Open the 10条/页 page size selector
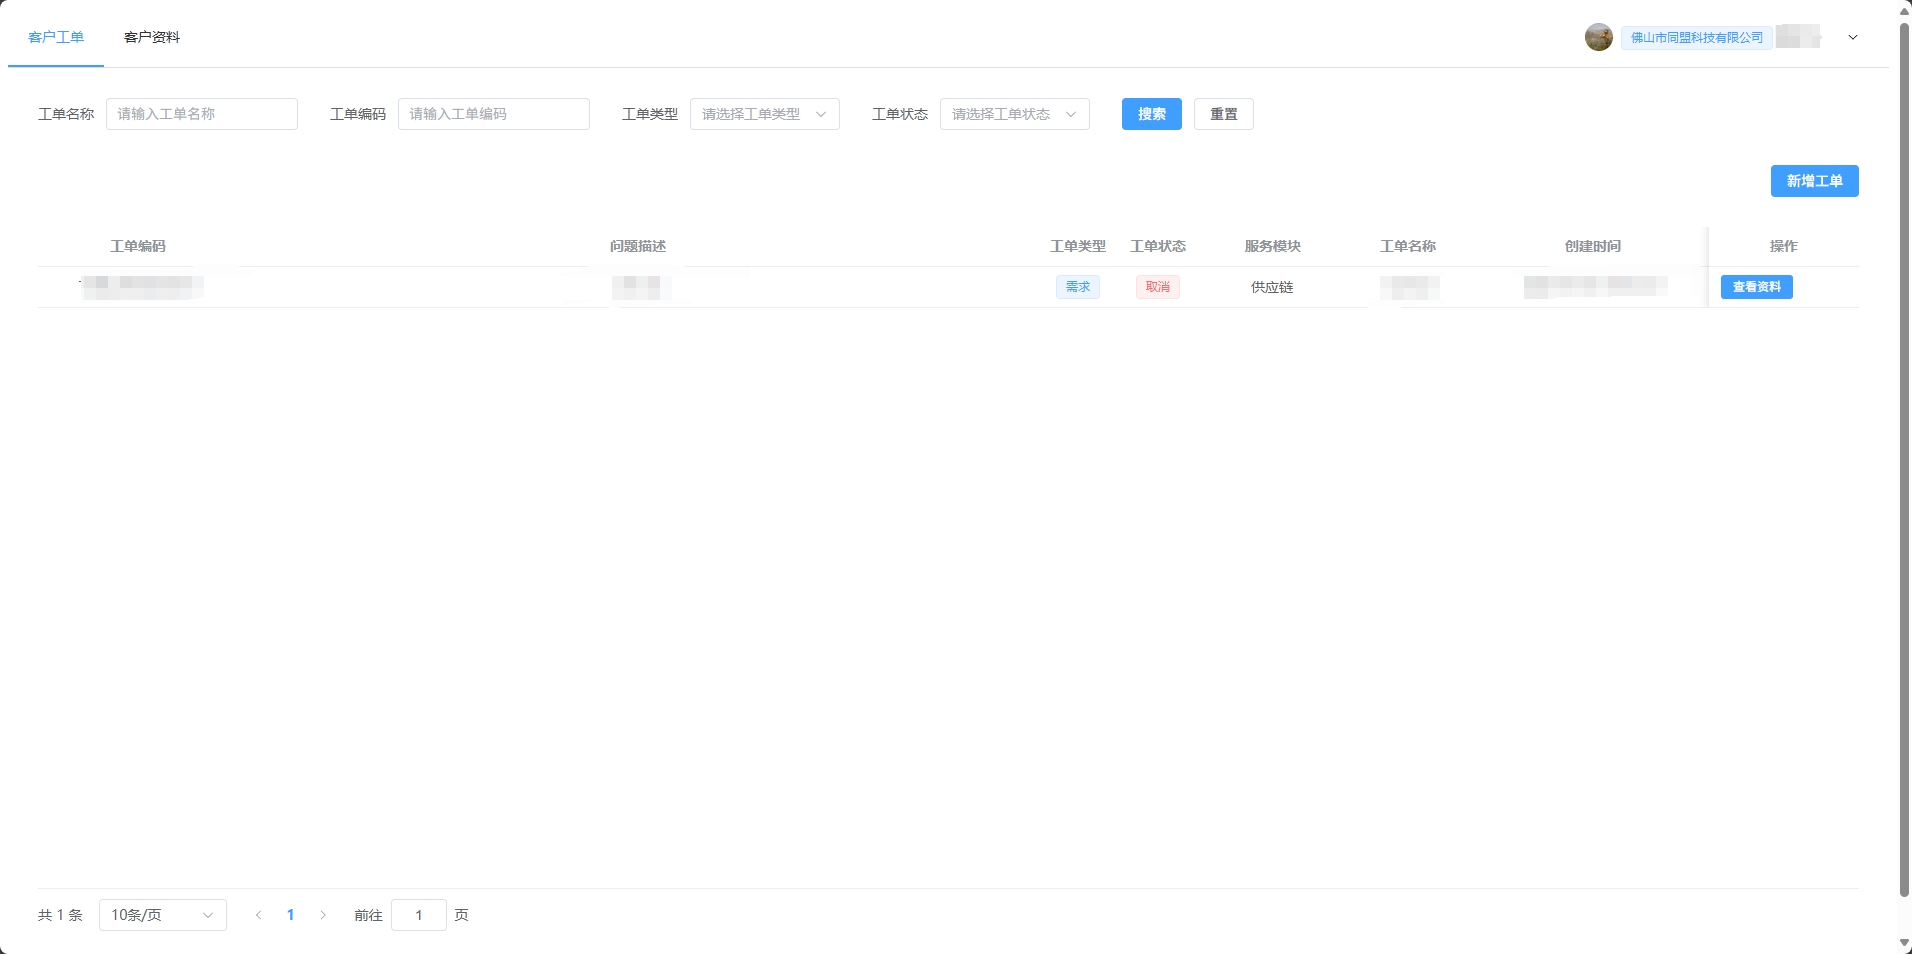 coord(162,915)
